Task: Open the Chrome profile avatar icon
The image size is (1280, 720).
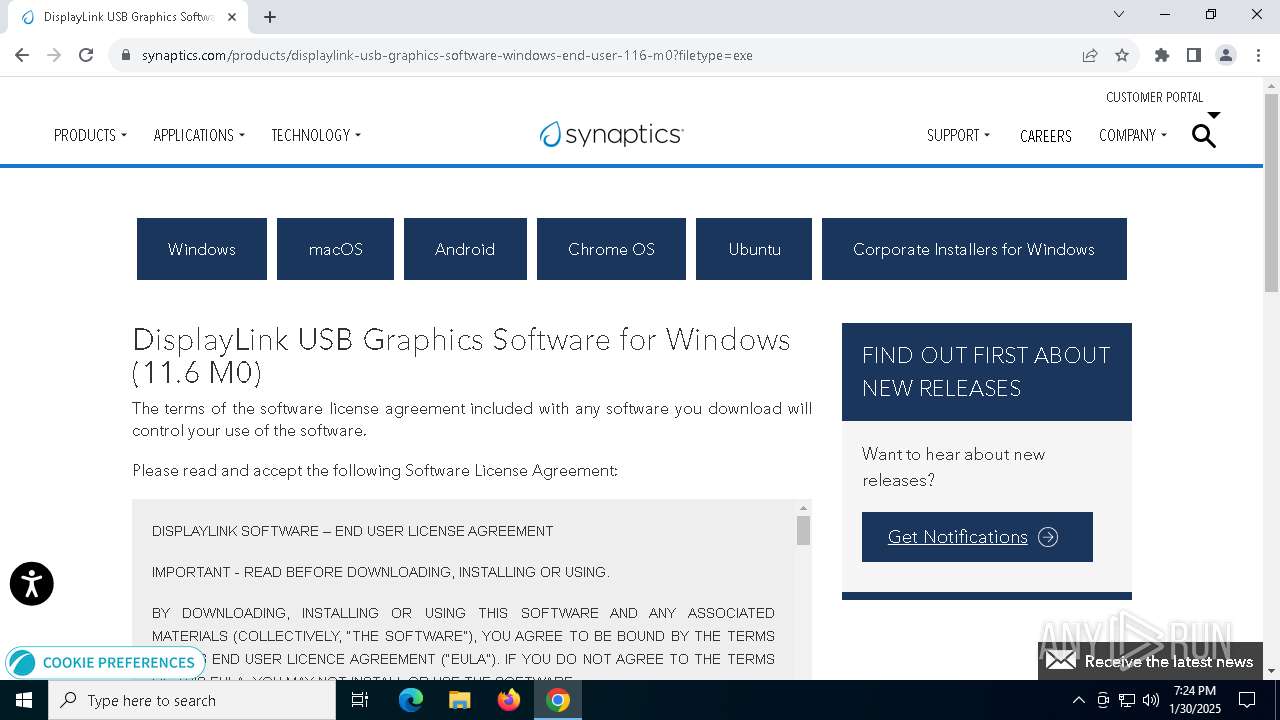Action: coord(1226,55)
